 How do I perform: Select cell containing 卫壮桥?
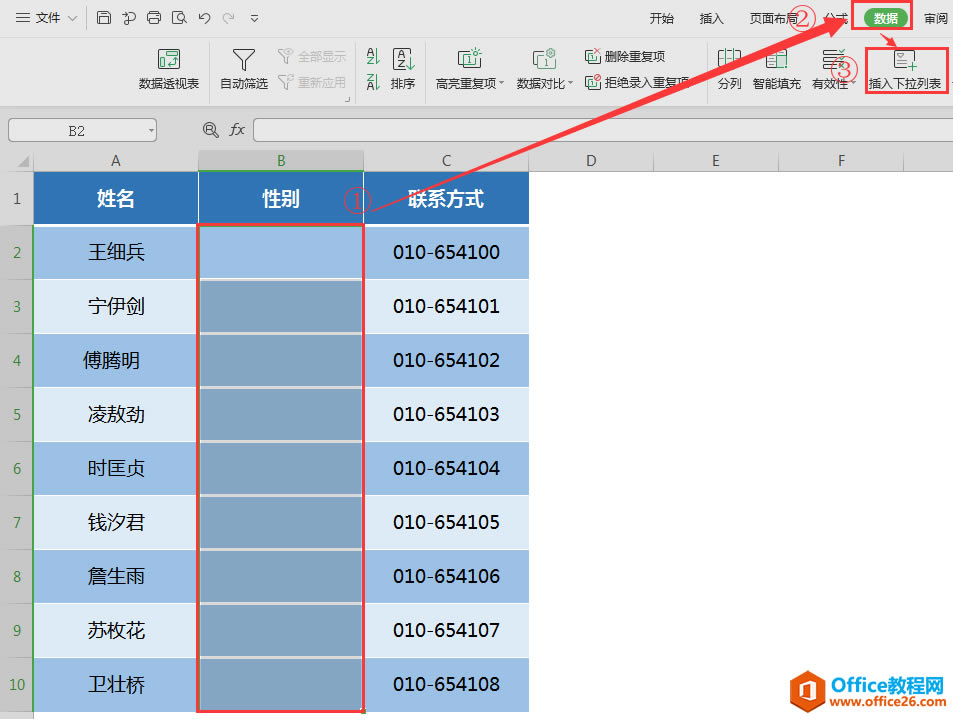(115, 684)
